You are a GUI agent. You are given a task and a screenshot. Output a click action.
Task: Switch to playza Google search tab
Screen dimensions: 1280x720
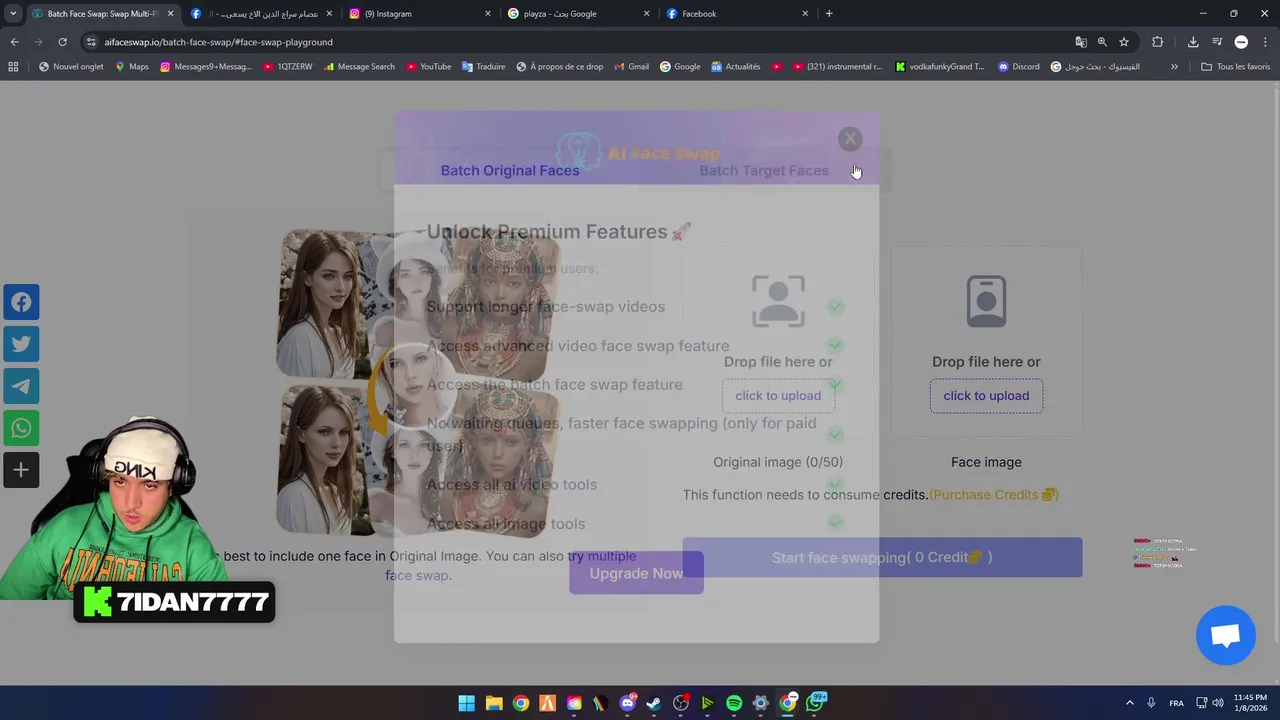pos(579,14)
